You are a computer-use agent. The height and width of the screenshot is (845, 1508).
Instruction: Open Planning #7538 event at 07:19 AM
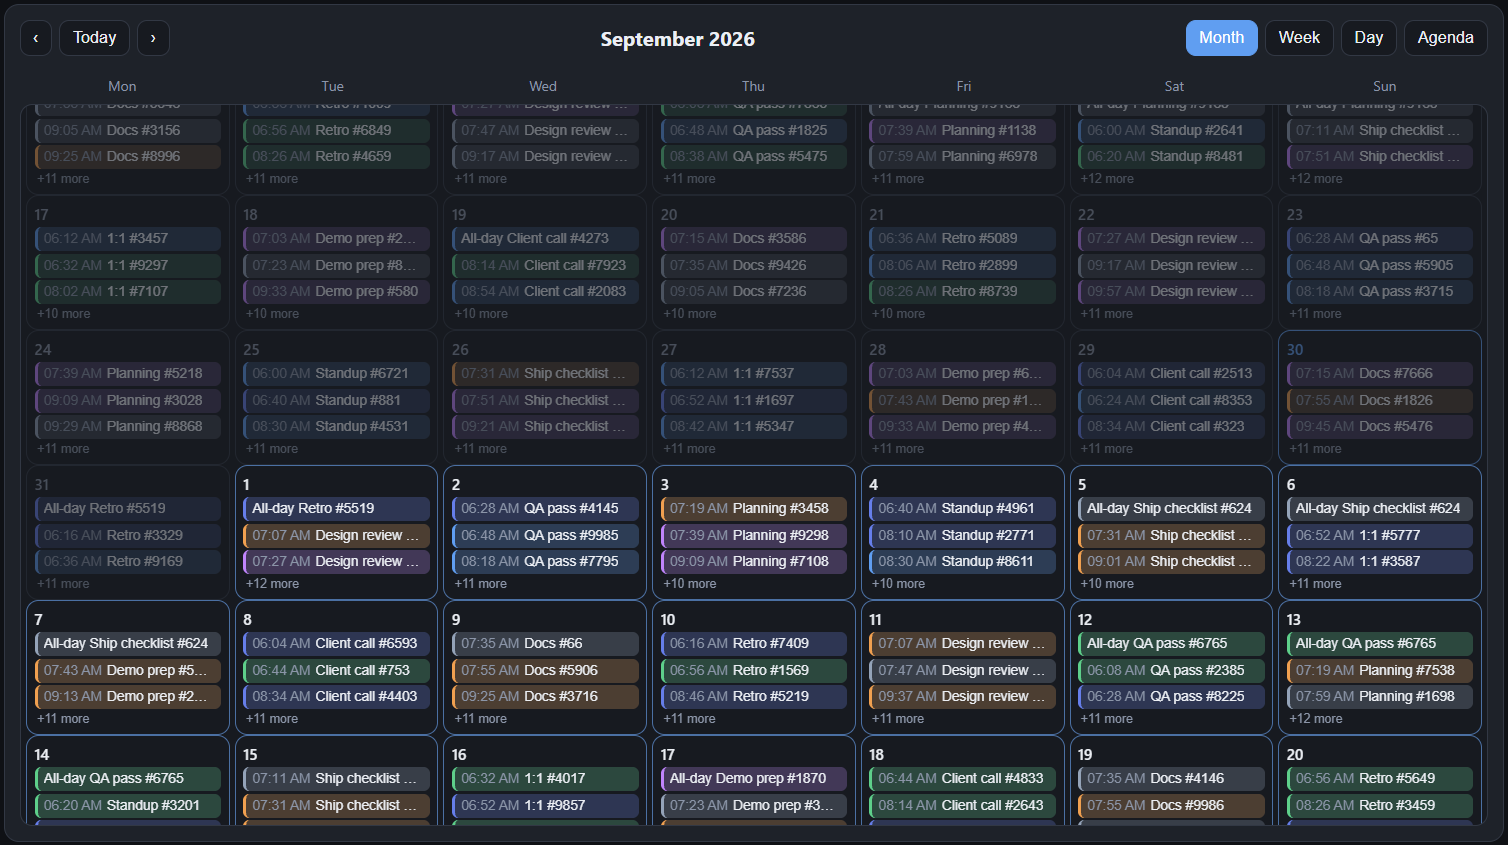[x=1380, y=670]
